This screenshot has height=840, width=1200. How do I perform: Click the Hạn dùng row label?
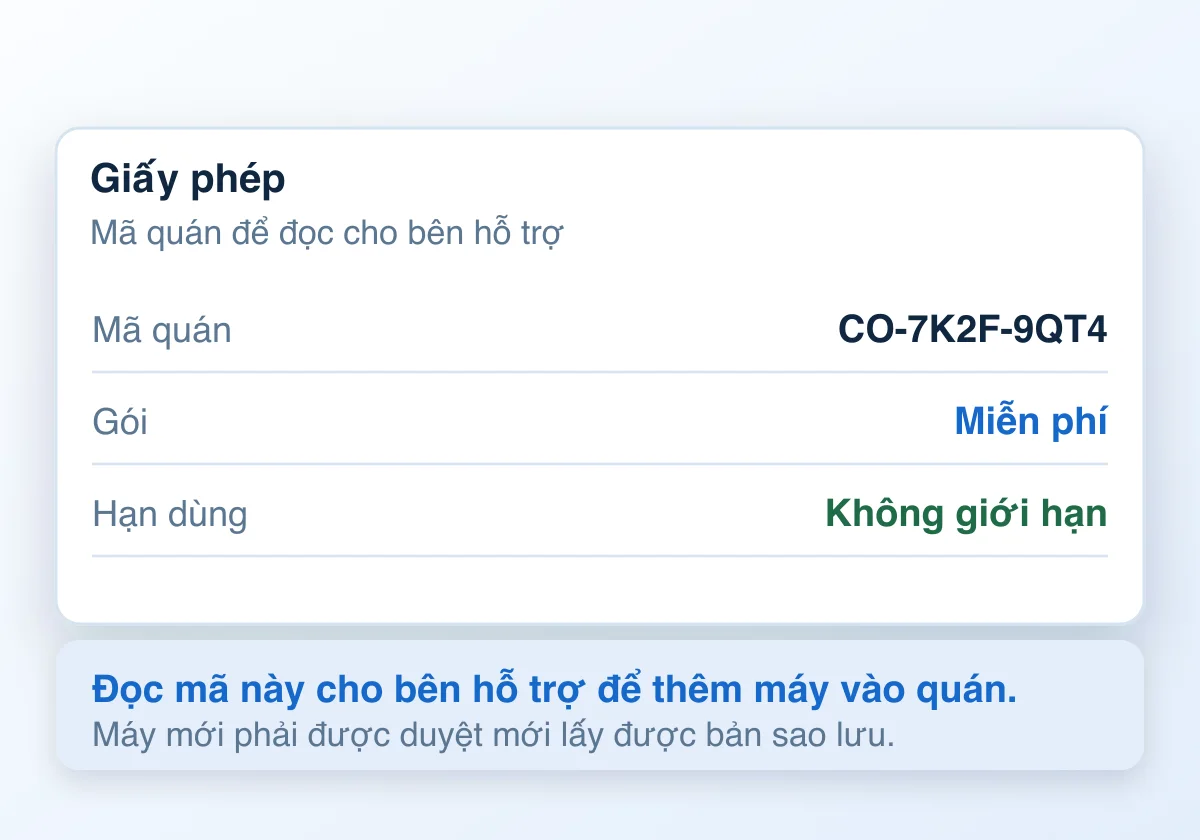pyautogui.click(x=170, y=514)
